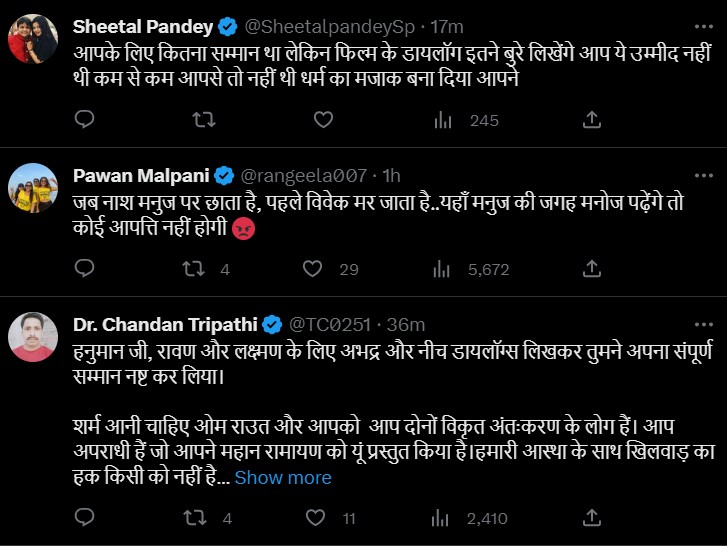The width and height of the screenshot is (727, 546).
Task: Reply to Sheetal Pandey's tweet
Action: [85, 120]
